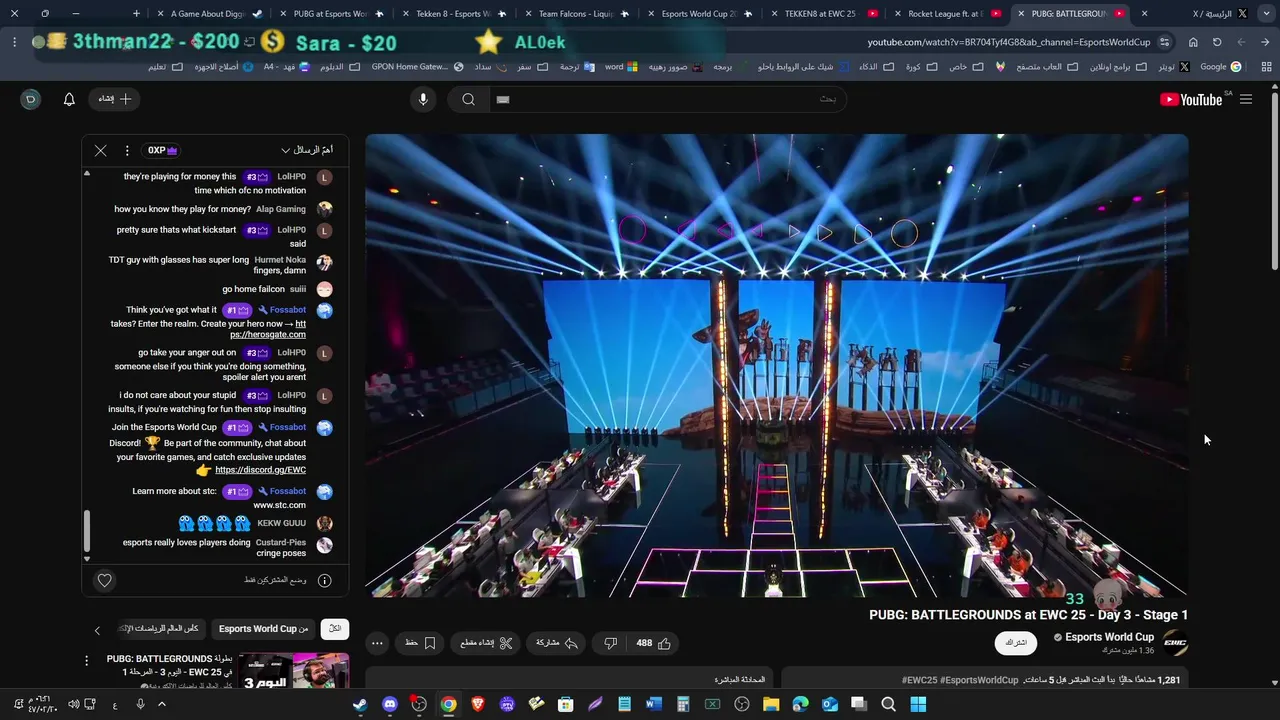This screenshot has height=720, width=1280.
Task: Open options for the recommended PUBG video
Action: pyautogui.click(x=86, y=661)
